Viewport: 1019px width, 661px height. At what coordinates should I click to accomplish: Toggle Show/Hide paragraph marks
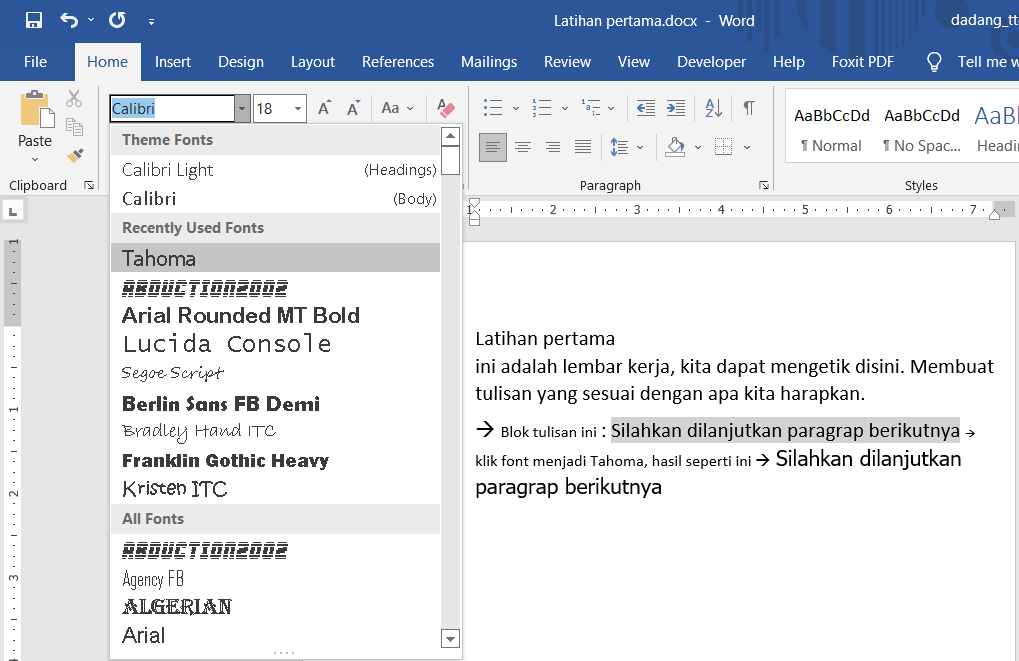tap(748, 107)
